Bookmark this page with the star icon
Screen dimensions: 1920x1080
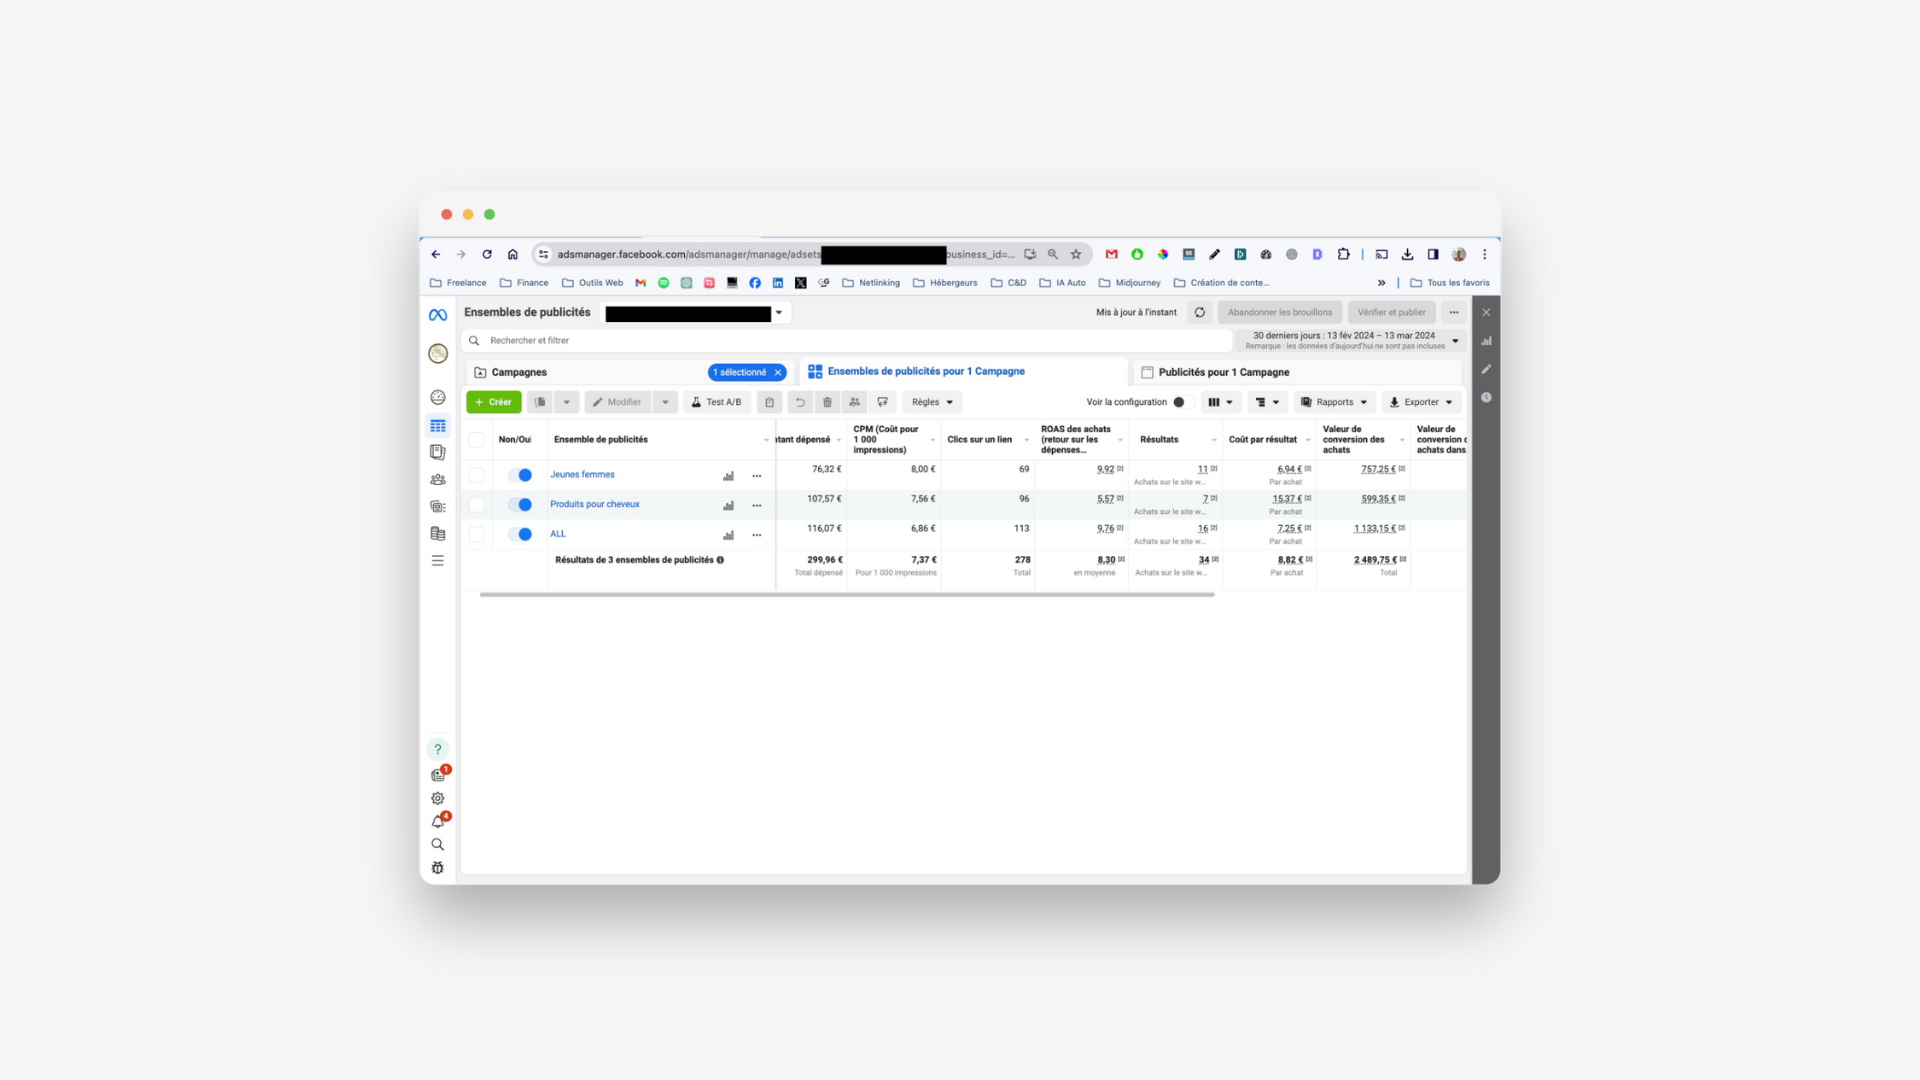(1076, 255)
